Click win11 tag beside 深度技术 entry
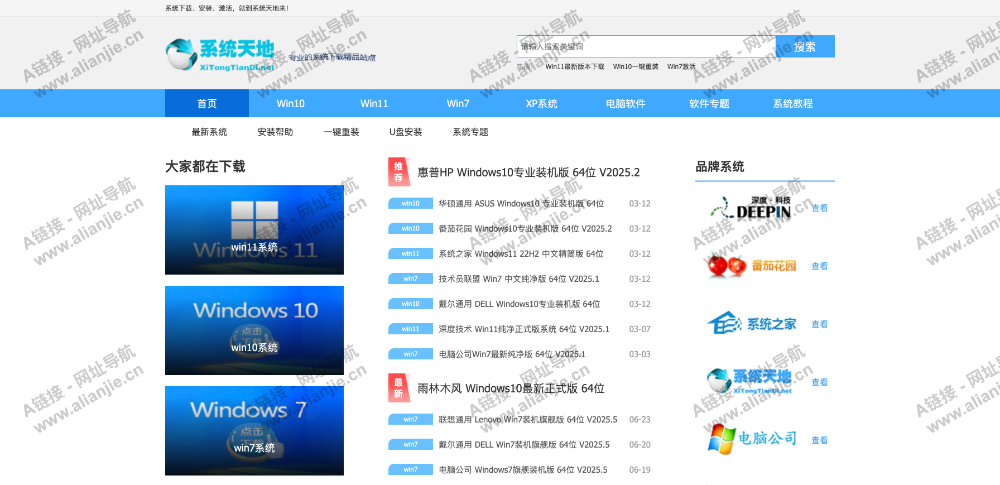This screenshot has height=485, width=1000. click(x=411, y=329)
